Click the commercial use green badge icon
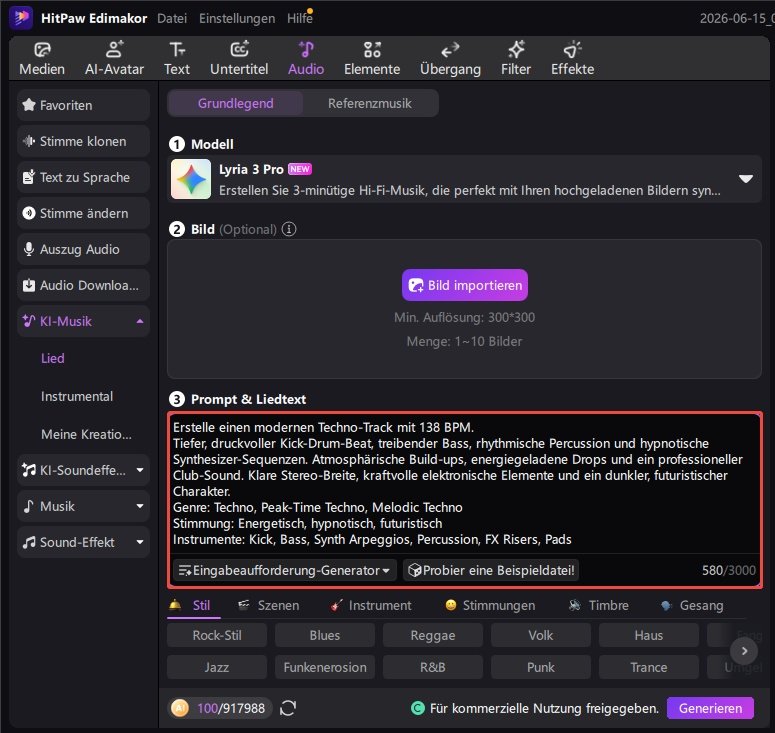 coord(418,708)
